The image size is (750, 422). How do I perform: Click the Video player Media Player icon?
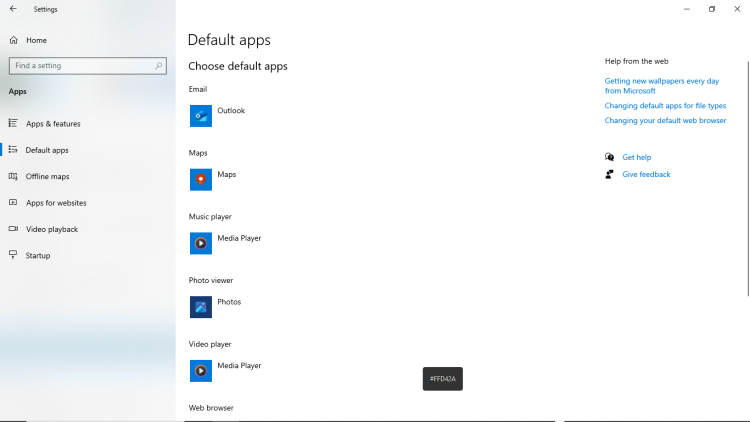pyautogui.click(x=201, y=371)
